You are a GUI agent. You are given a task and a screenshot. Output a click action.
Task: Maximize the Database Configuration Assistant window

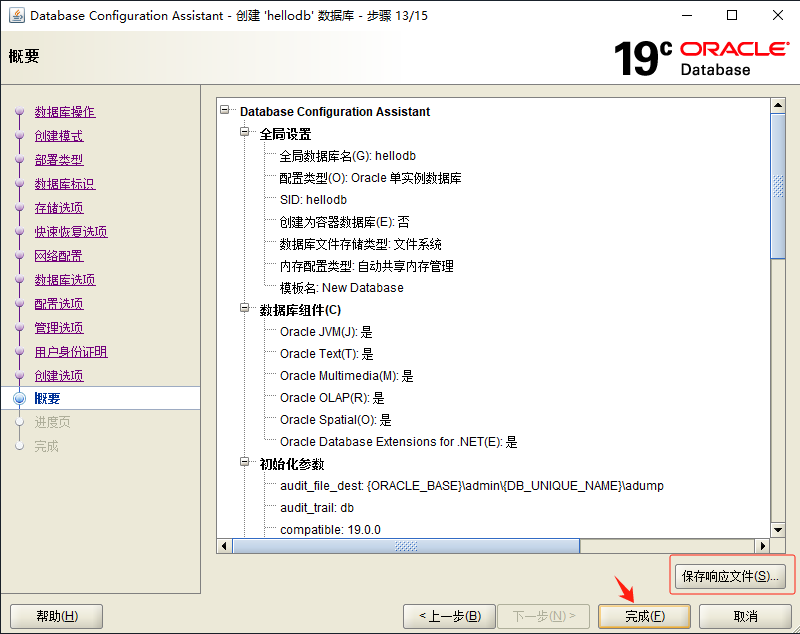point(732,15)
